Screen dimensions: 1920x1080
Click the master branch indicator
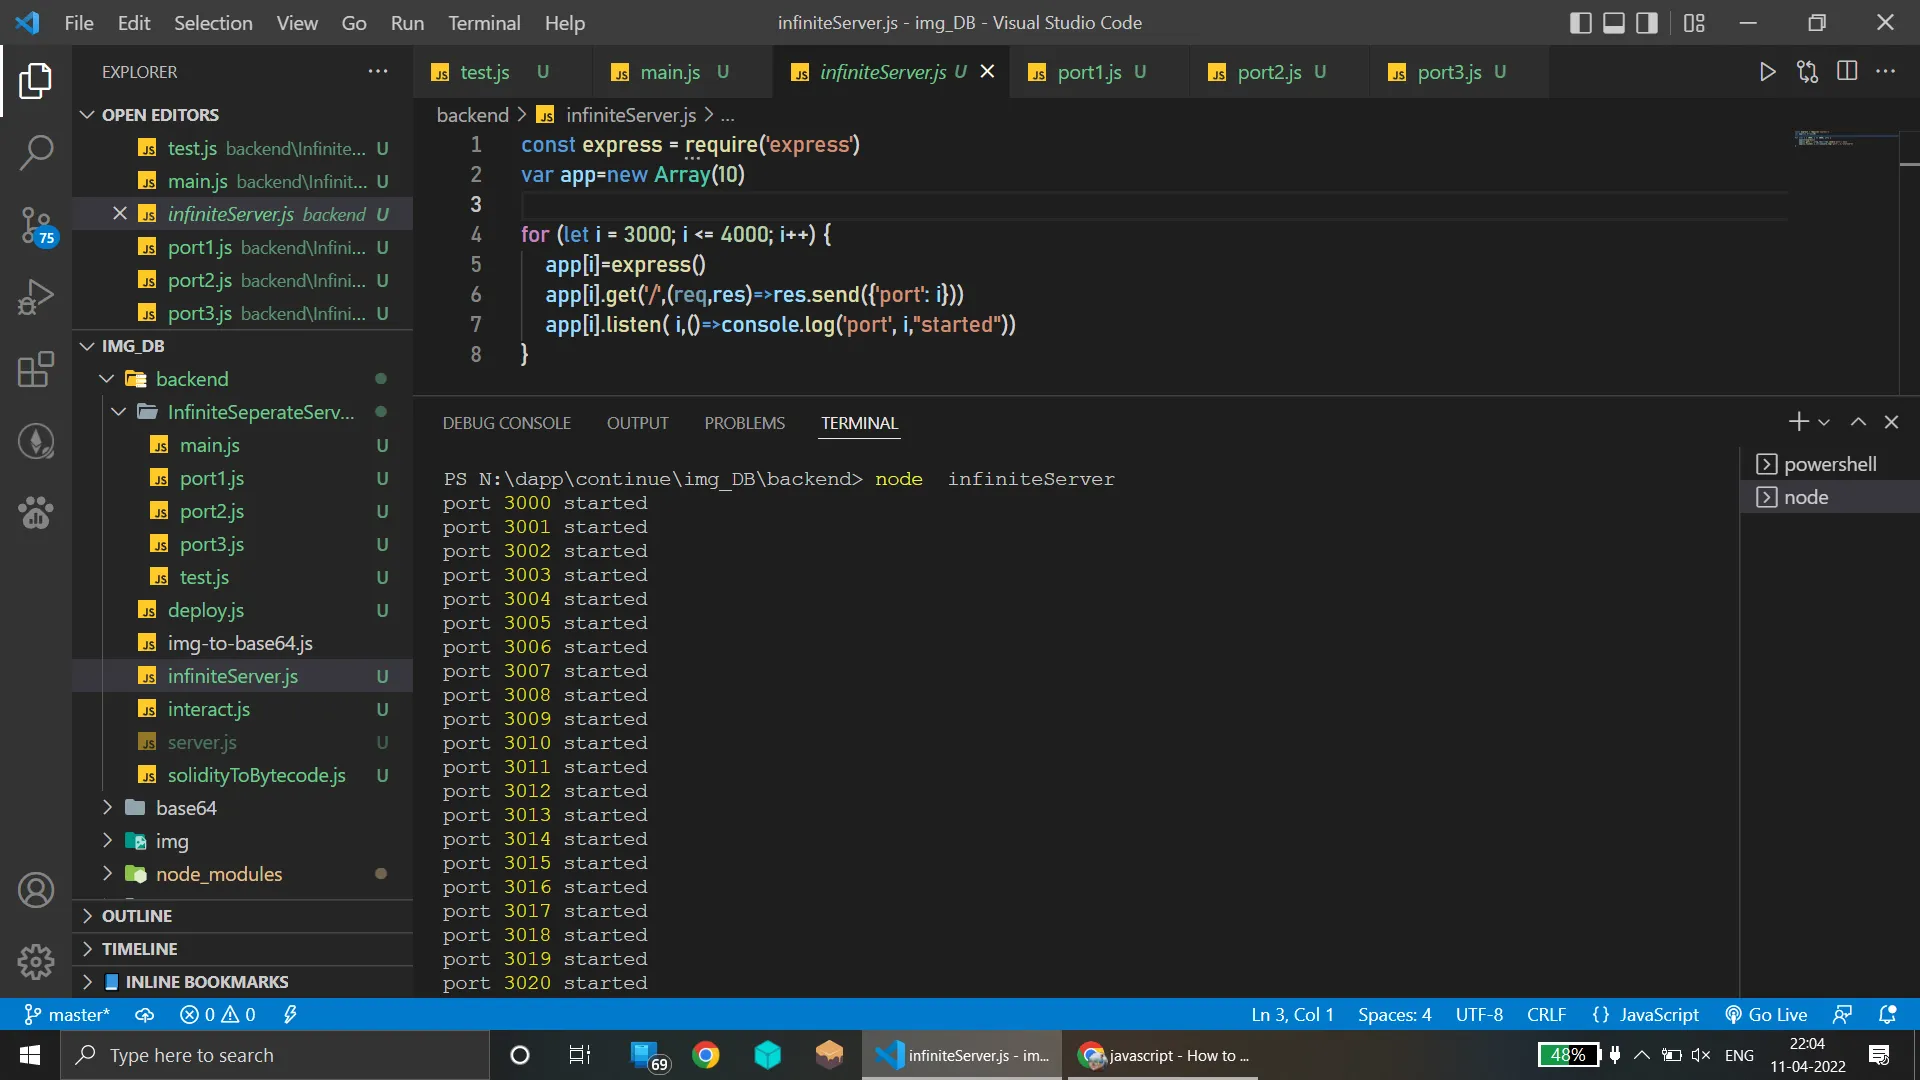(67, 1015)
